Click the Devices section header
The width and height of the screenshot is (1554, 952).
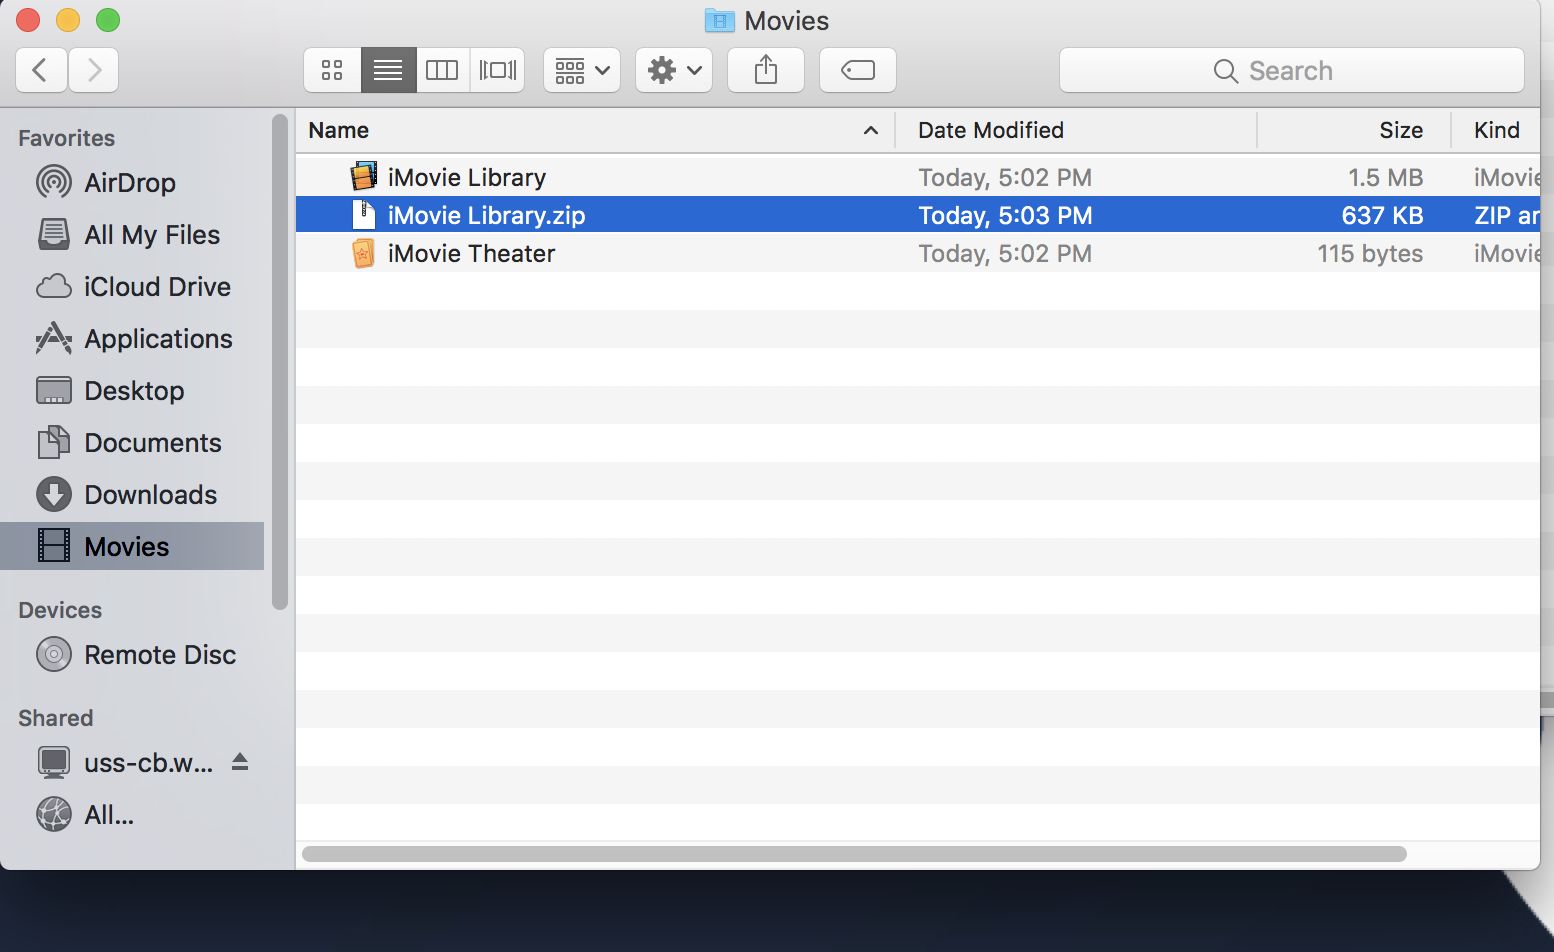(60, 610)
